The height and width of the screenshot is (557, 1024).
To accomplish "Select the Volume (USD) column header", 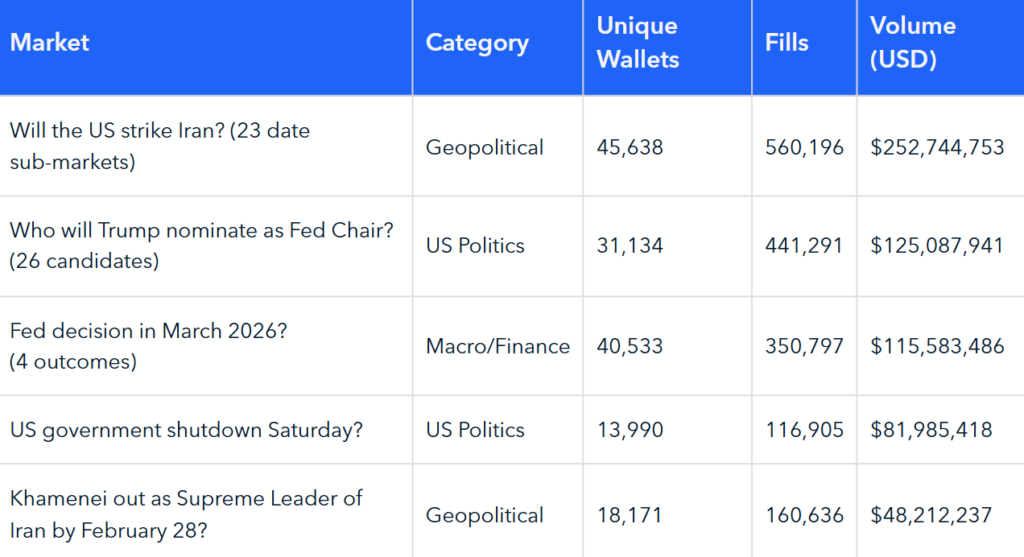I will tap(913, 43).
